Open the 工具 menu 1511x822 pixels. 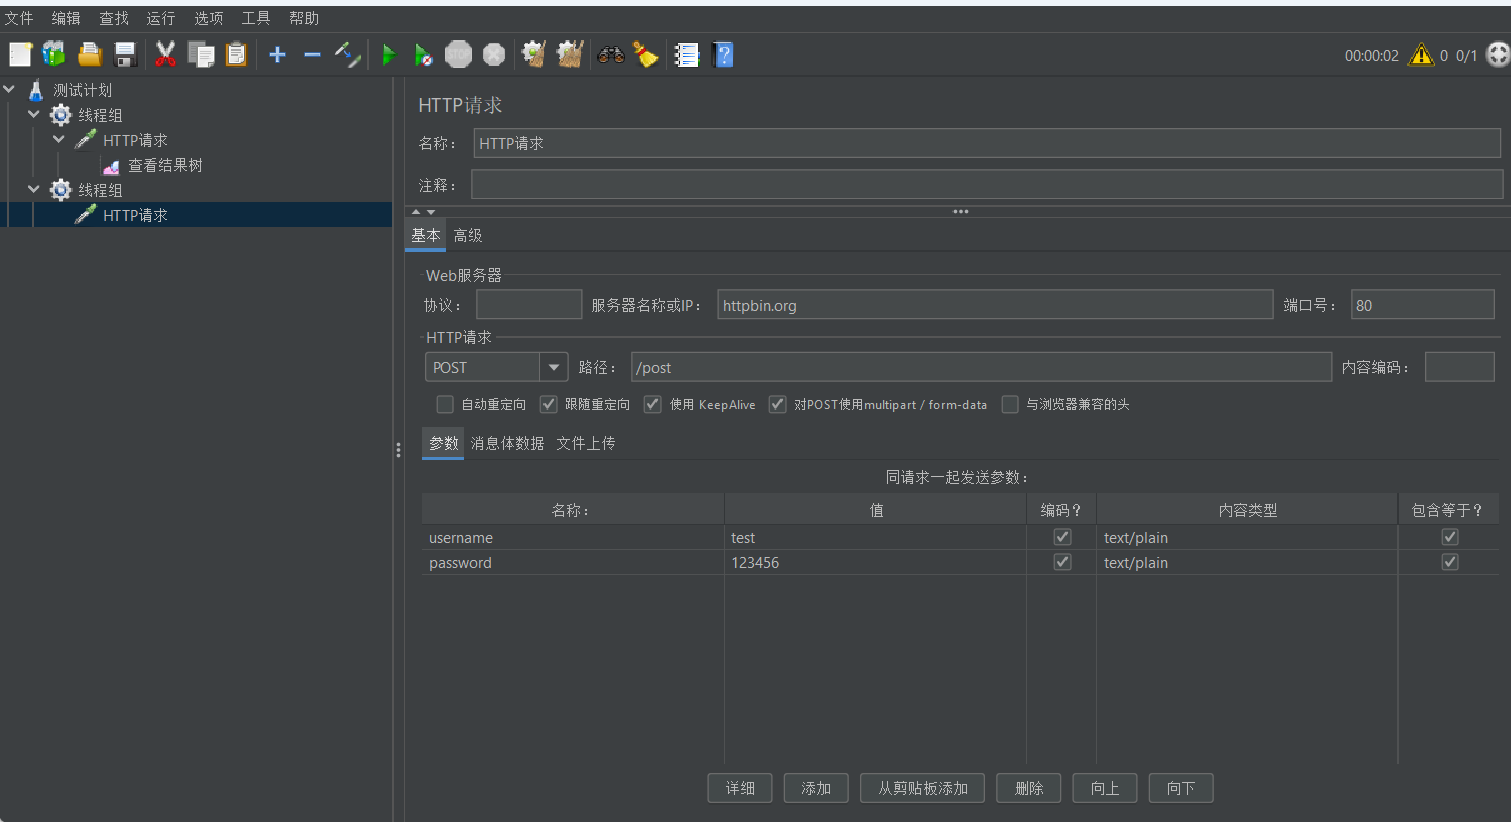click(x=256, y=18)
